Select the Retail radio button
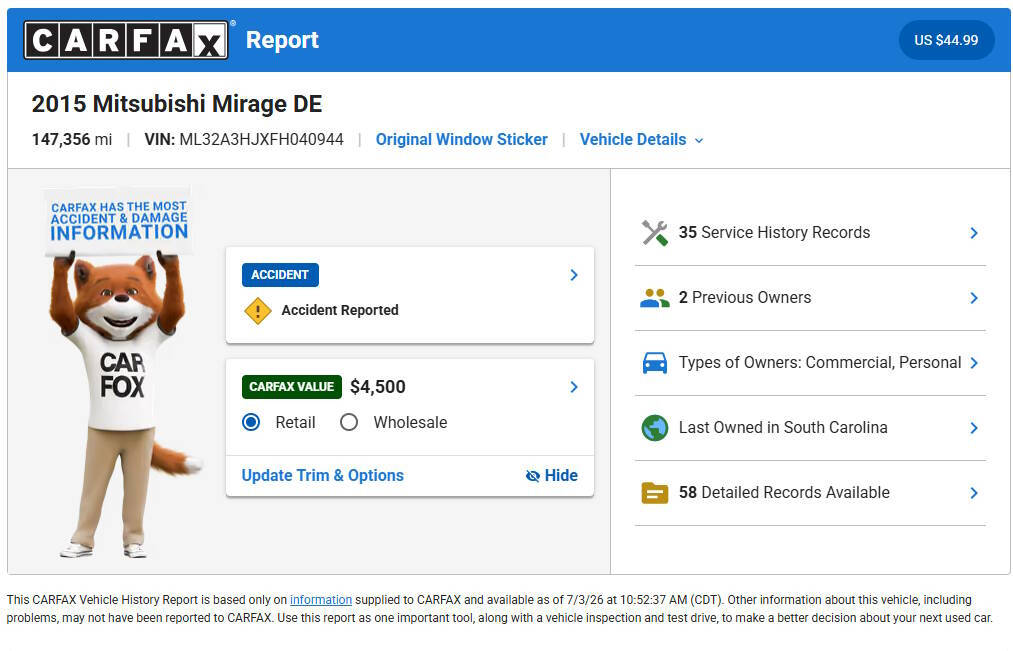1013x651 pixels. tap(251, 422)
